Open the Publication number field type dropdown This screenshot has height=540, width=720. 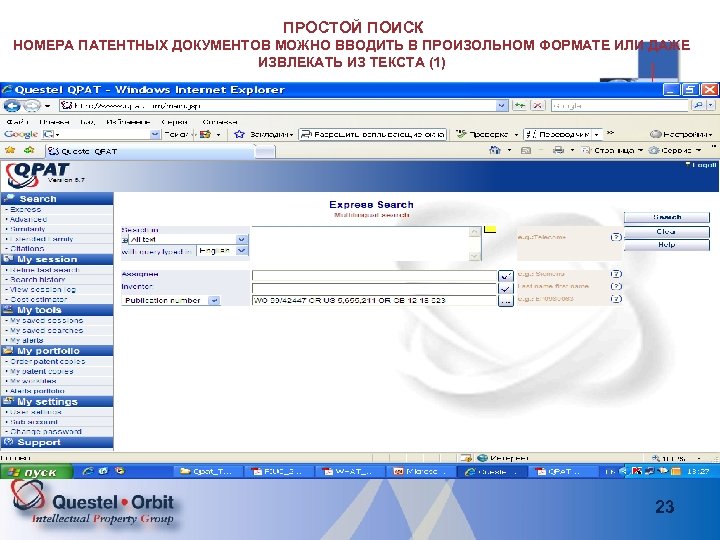(214, 300)
